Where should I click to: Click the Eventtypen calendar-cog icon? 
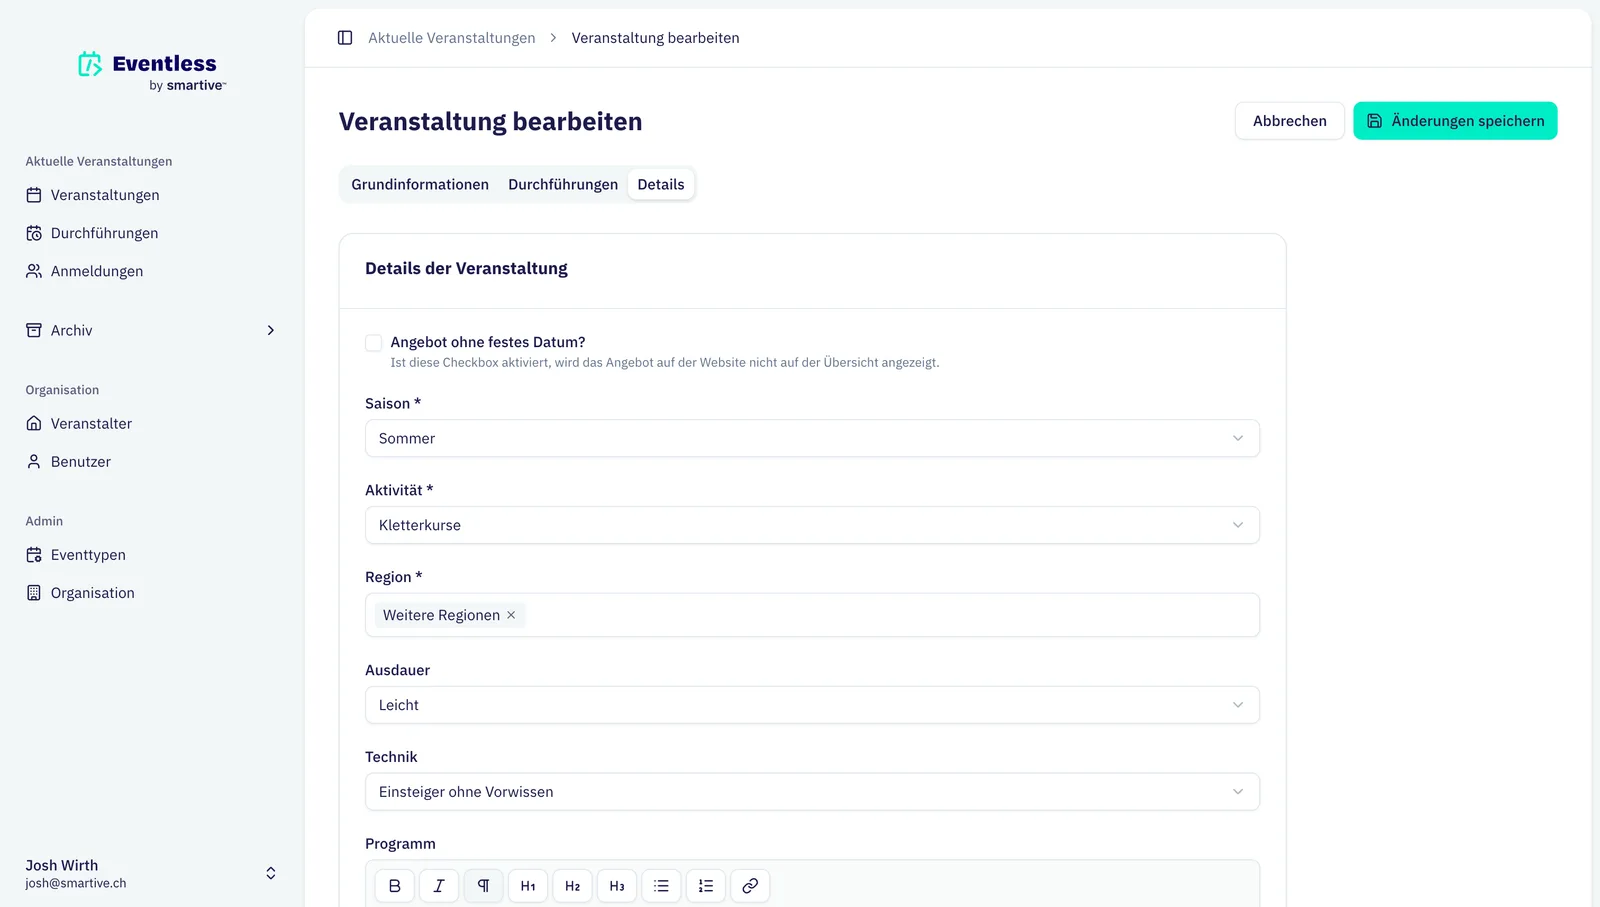(x=34, y=555)
